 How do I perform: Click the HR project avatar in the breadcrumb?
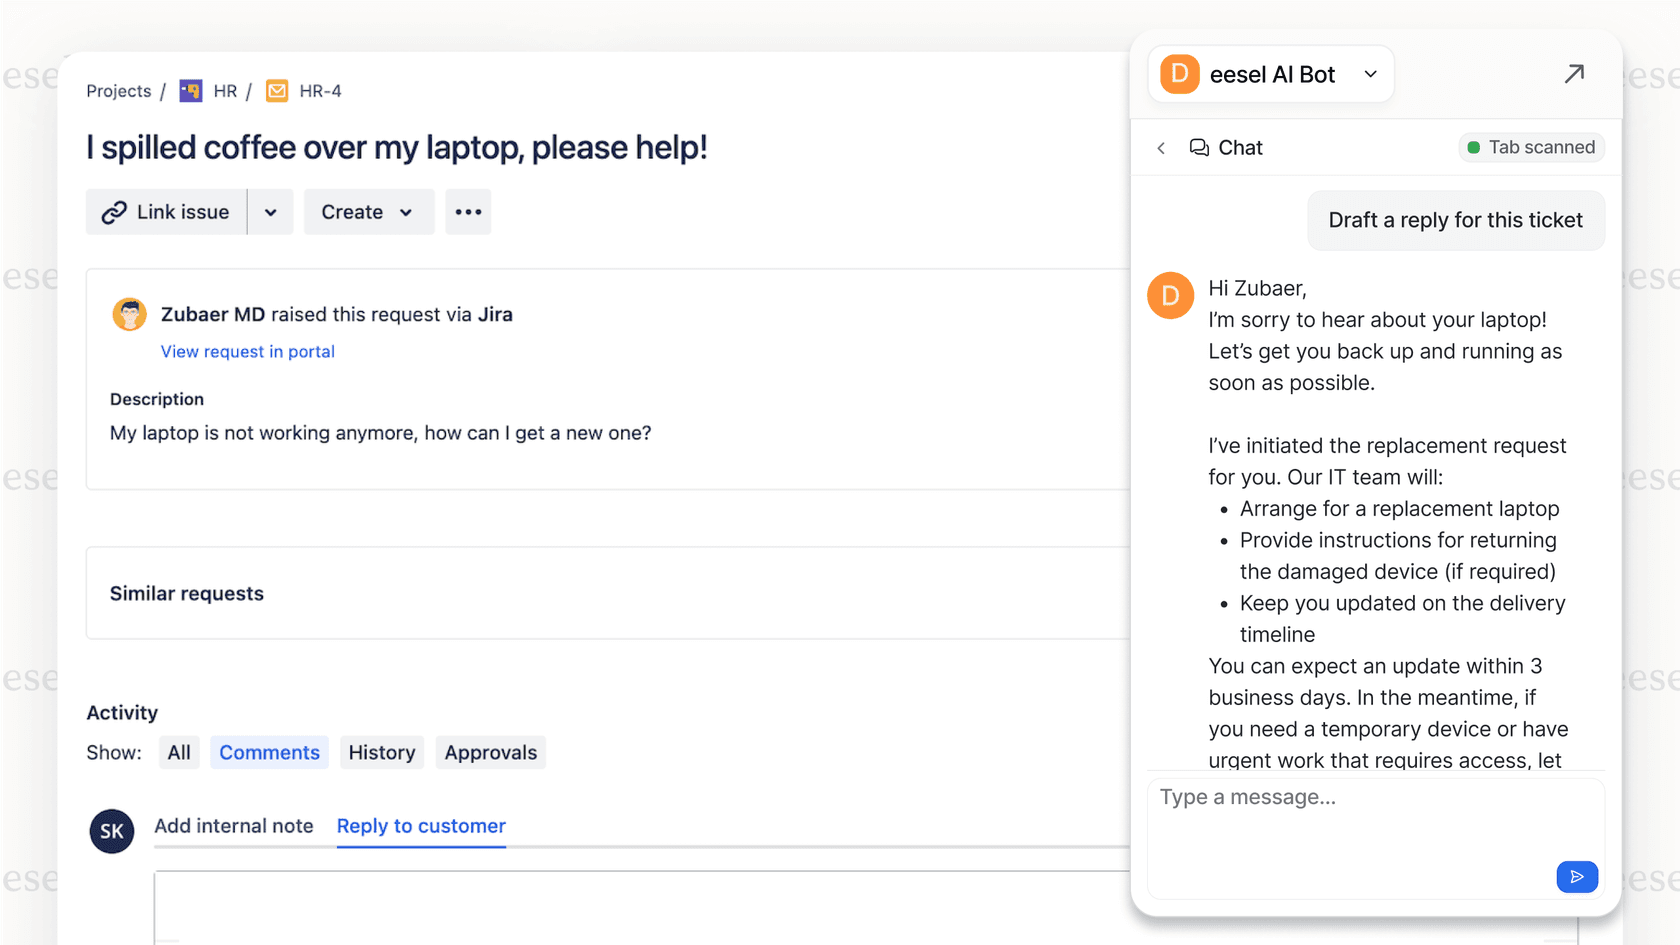[x=190, y=90]
